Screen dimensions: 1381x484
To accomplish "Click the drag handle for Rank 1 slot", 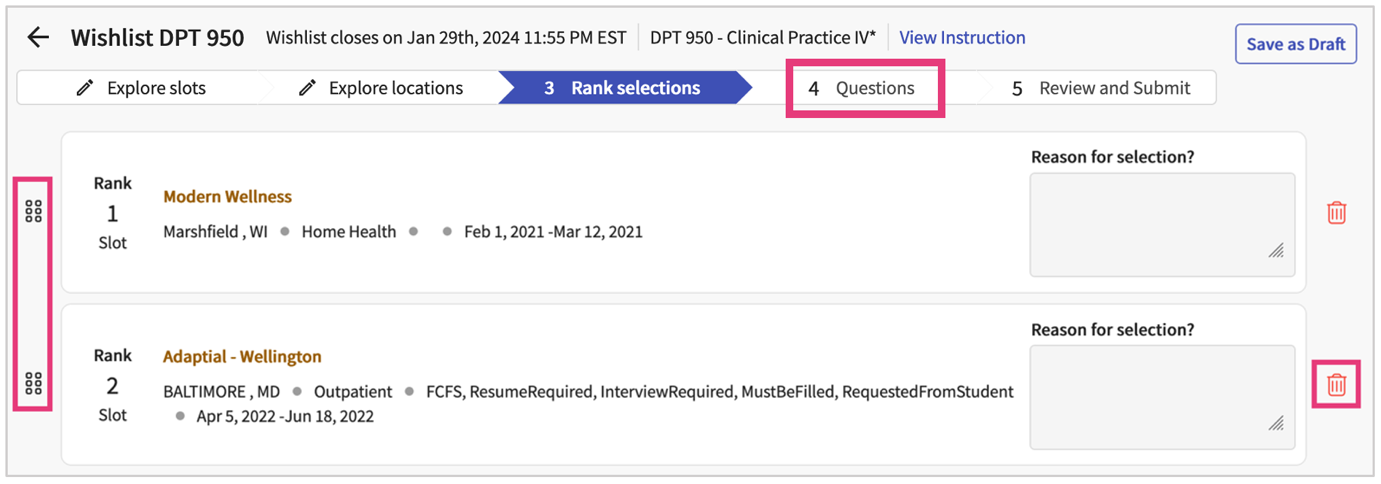I will point(33,211).
